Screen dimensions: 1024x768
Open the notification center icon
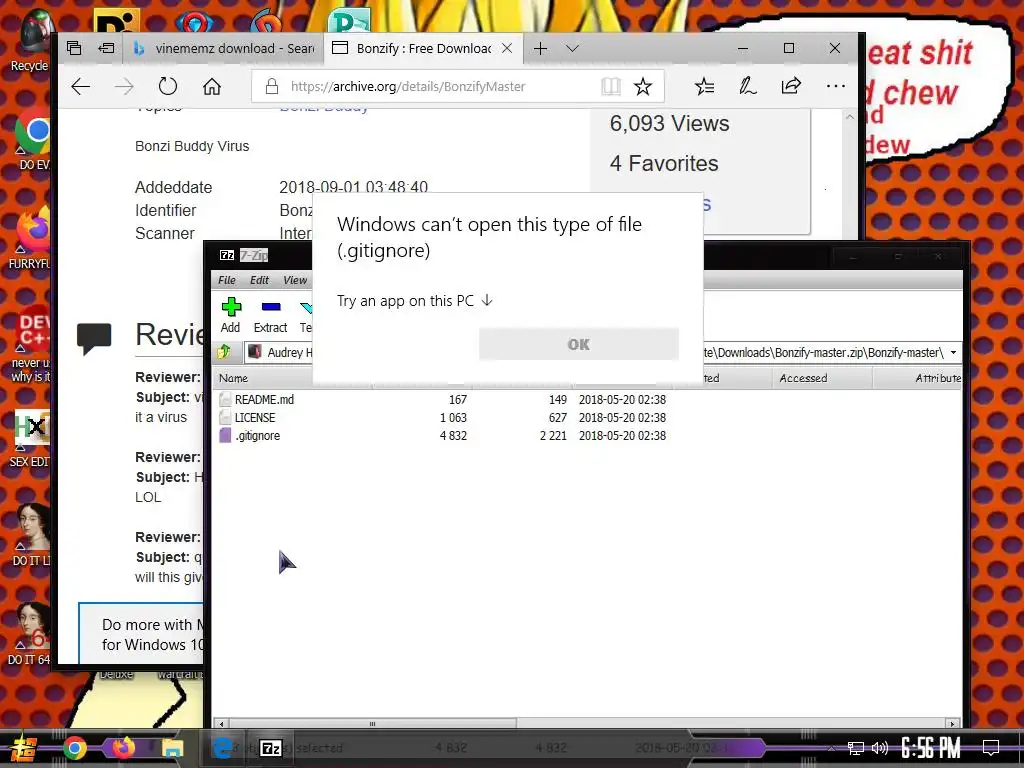point(991,748)
